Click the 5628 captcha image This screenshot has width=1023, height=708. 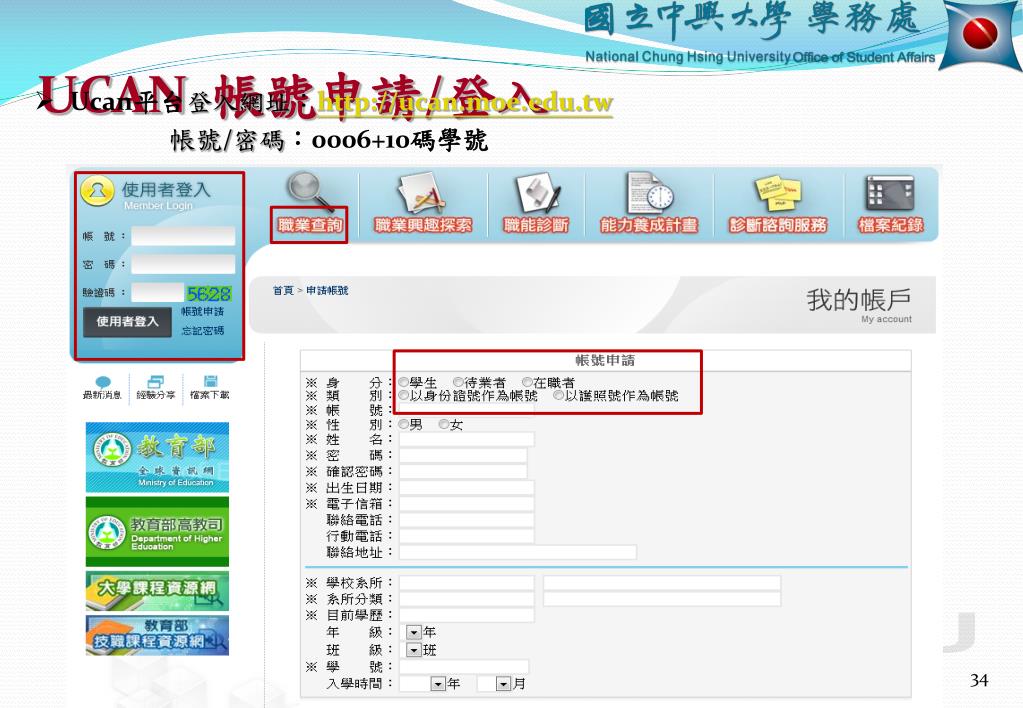209,293
